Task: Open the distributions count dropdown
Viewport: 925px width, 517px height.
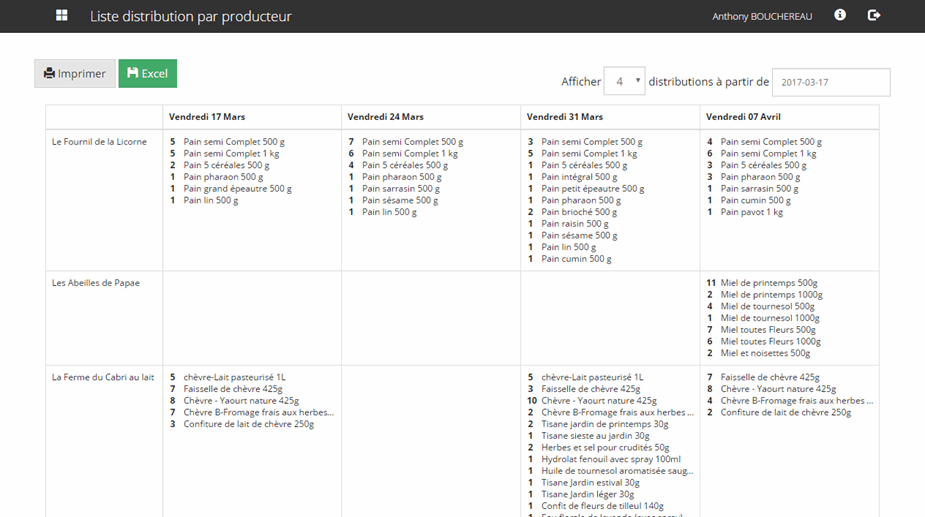Action: (625, 82)
